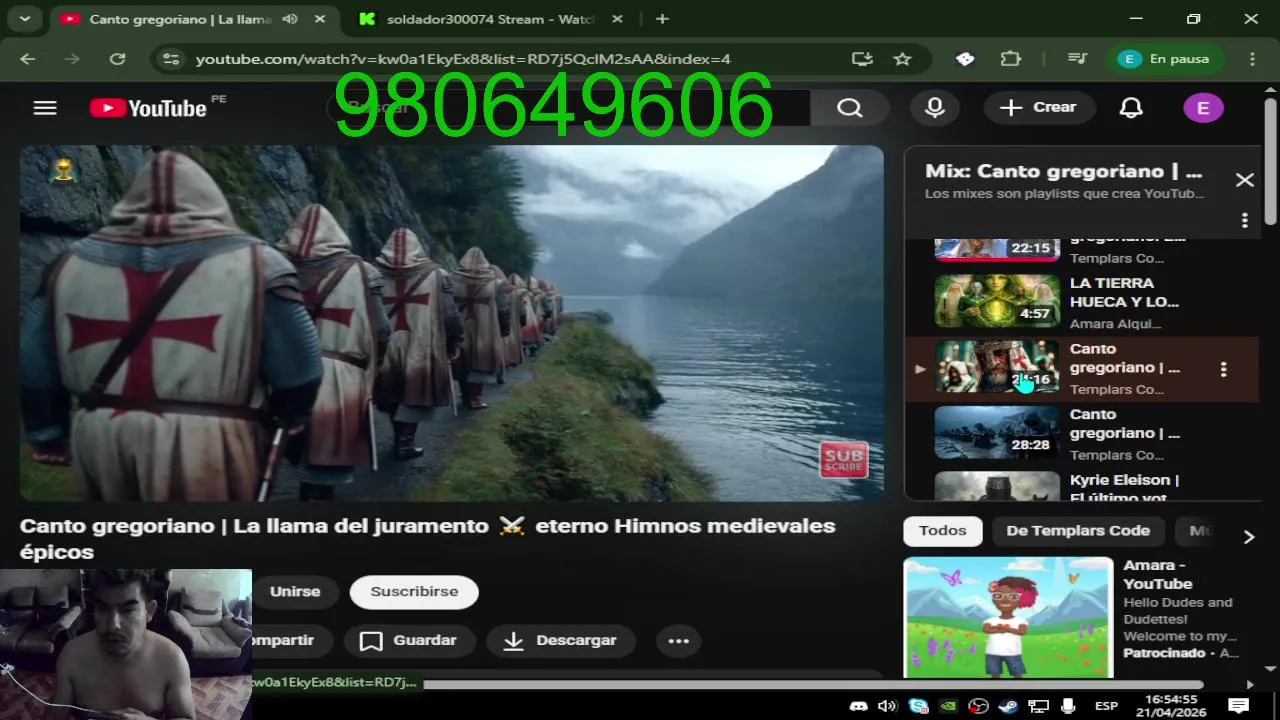Viewport: 1280px width, 720px height.
Task: Click the pinned extension icon beside star
Action: [965, 59]
